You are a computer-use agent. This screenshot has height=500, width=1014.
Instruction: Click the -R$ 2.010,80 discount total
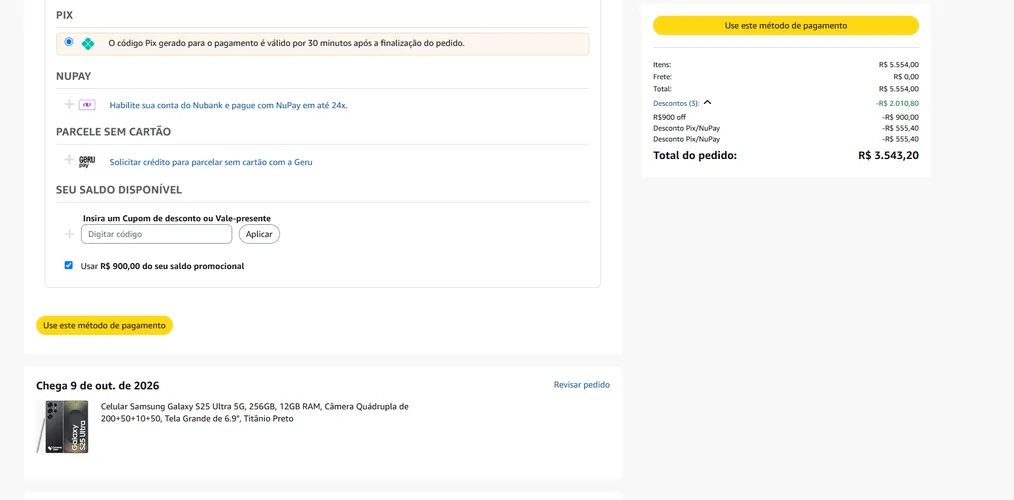(898, 103)
